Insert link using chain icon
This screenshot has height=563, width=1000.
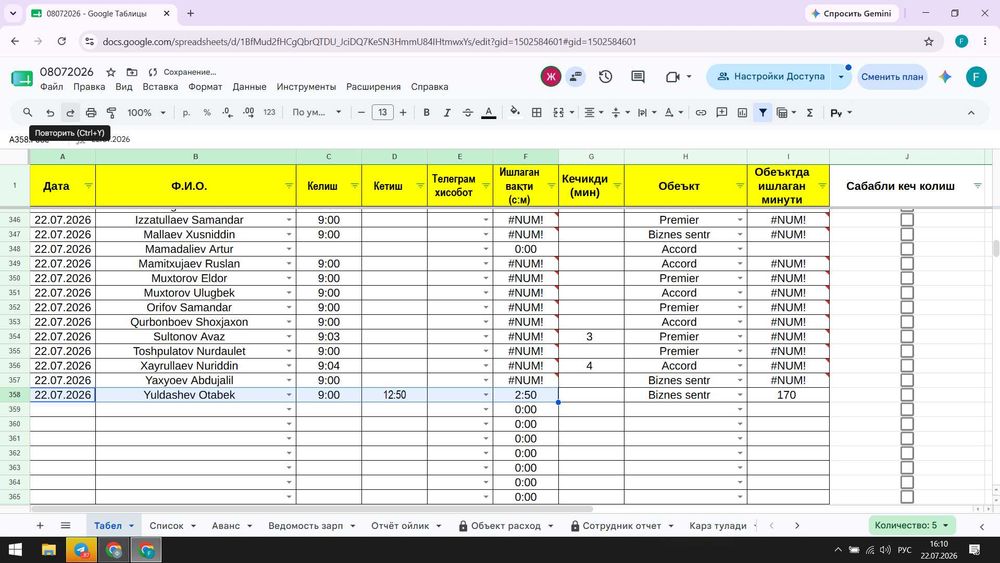[701, 112]
